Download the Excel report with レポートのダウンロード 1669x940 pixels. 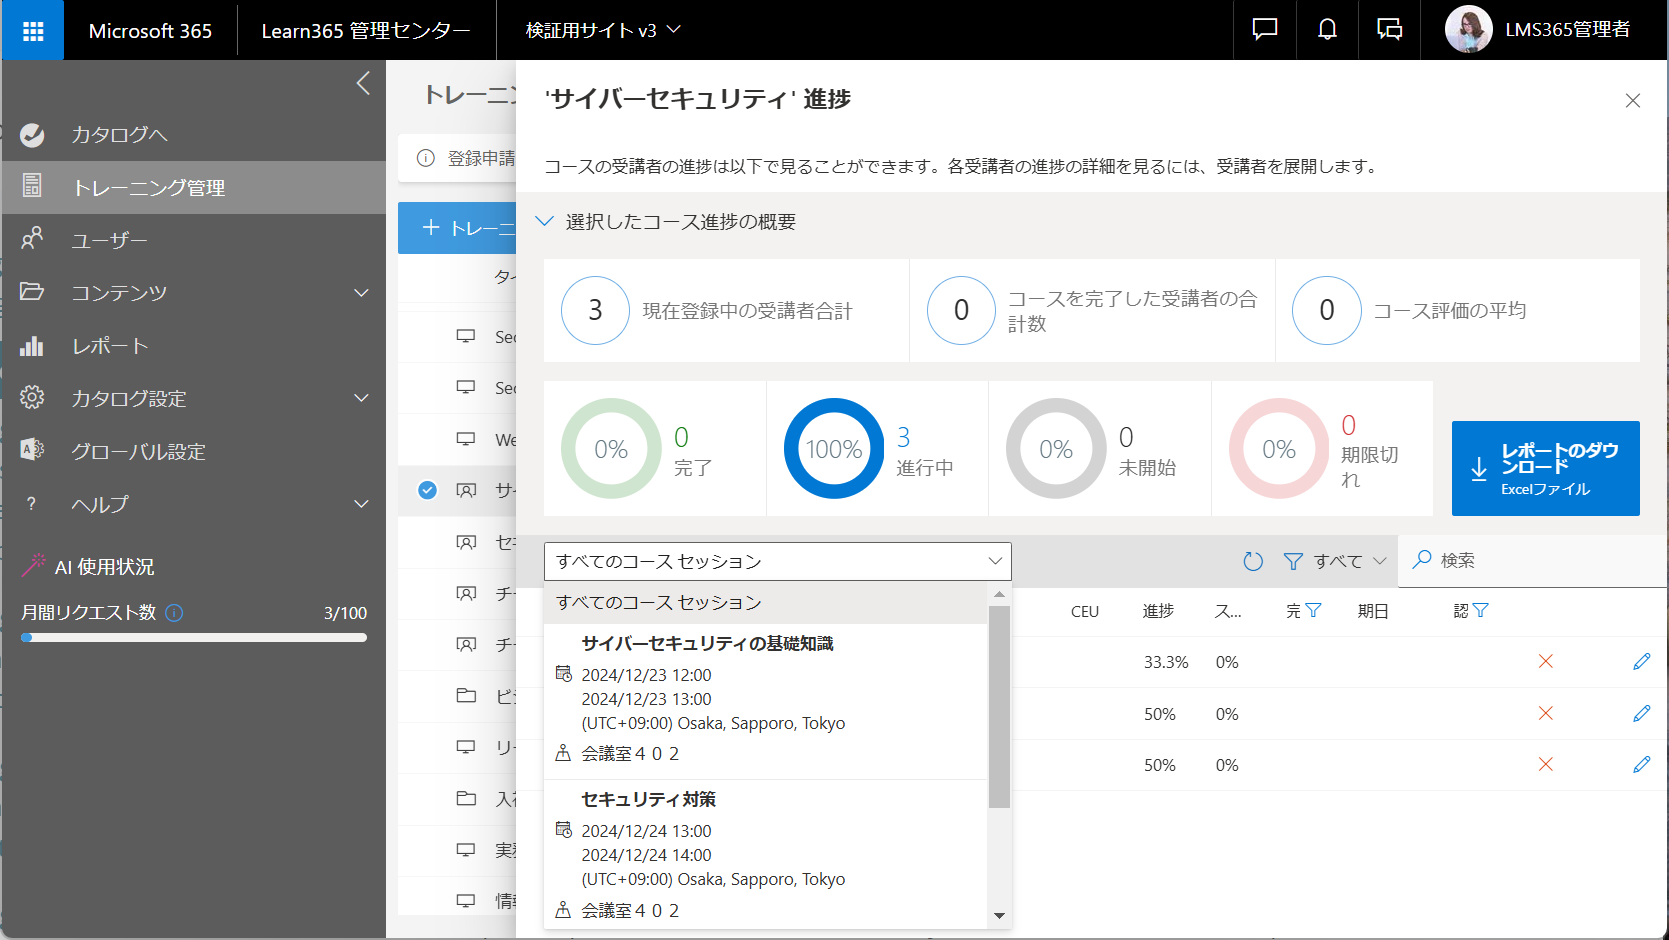1546,468
